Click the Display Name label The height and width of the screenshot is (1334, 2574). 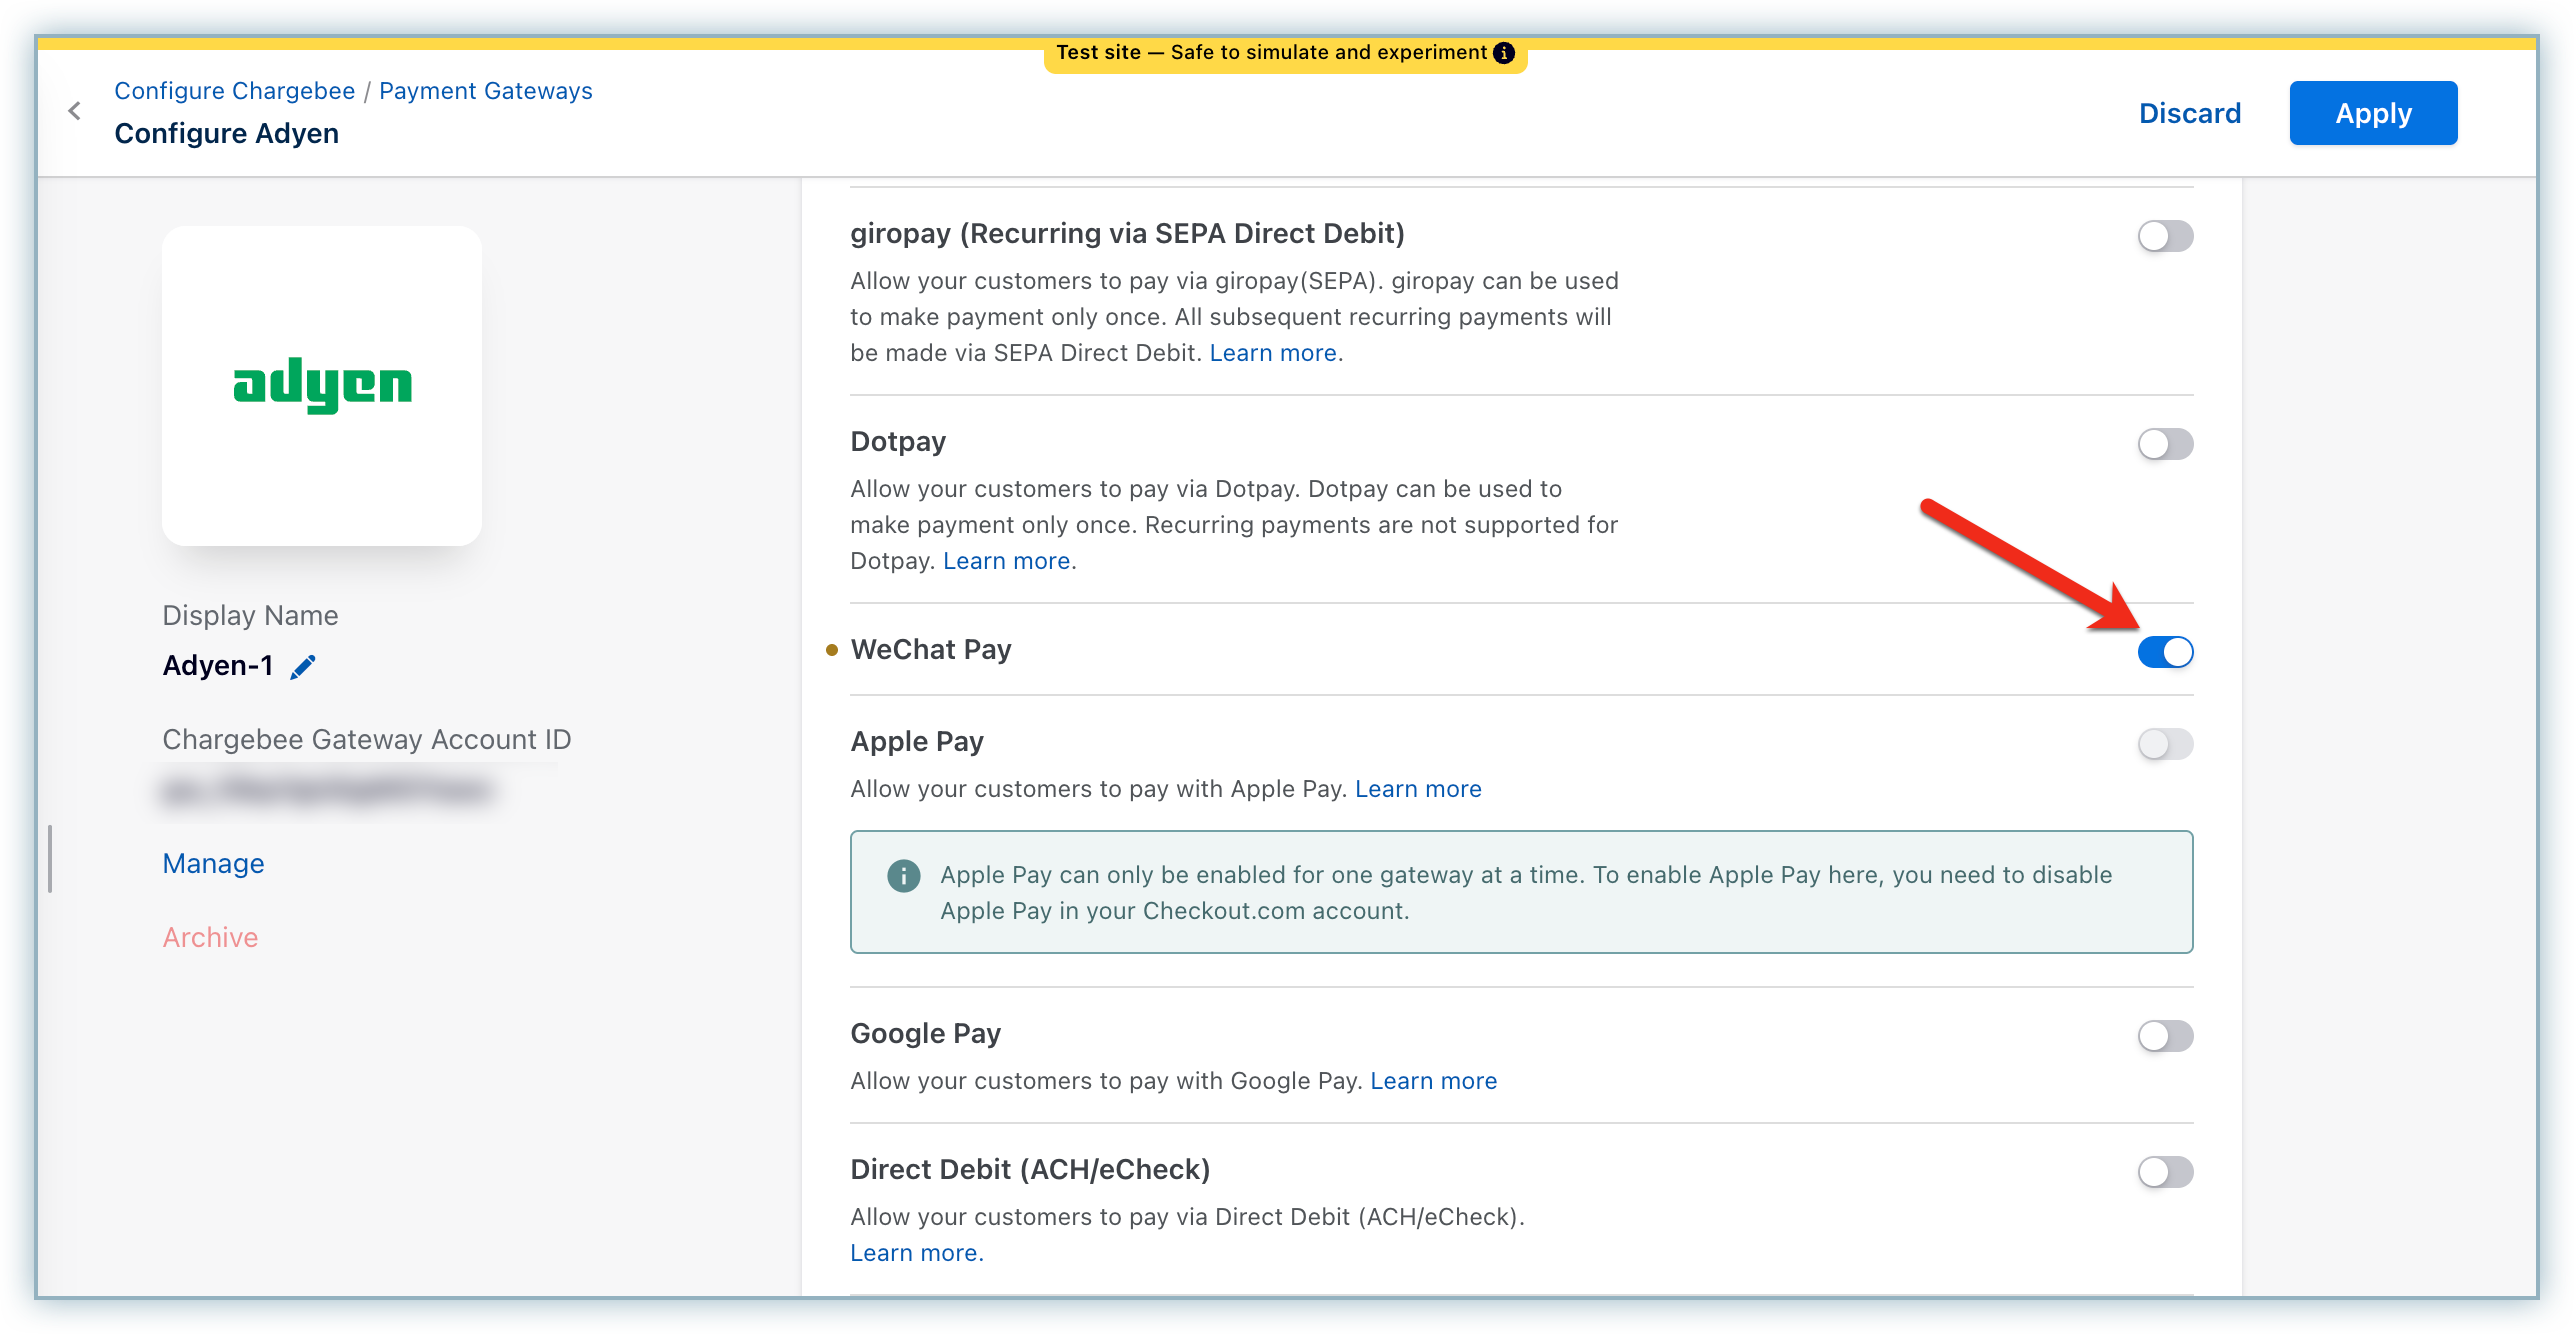(250, 615)
